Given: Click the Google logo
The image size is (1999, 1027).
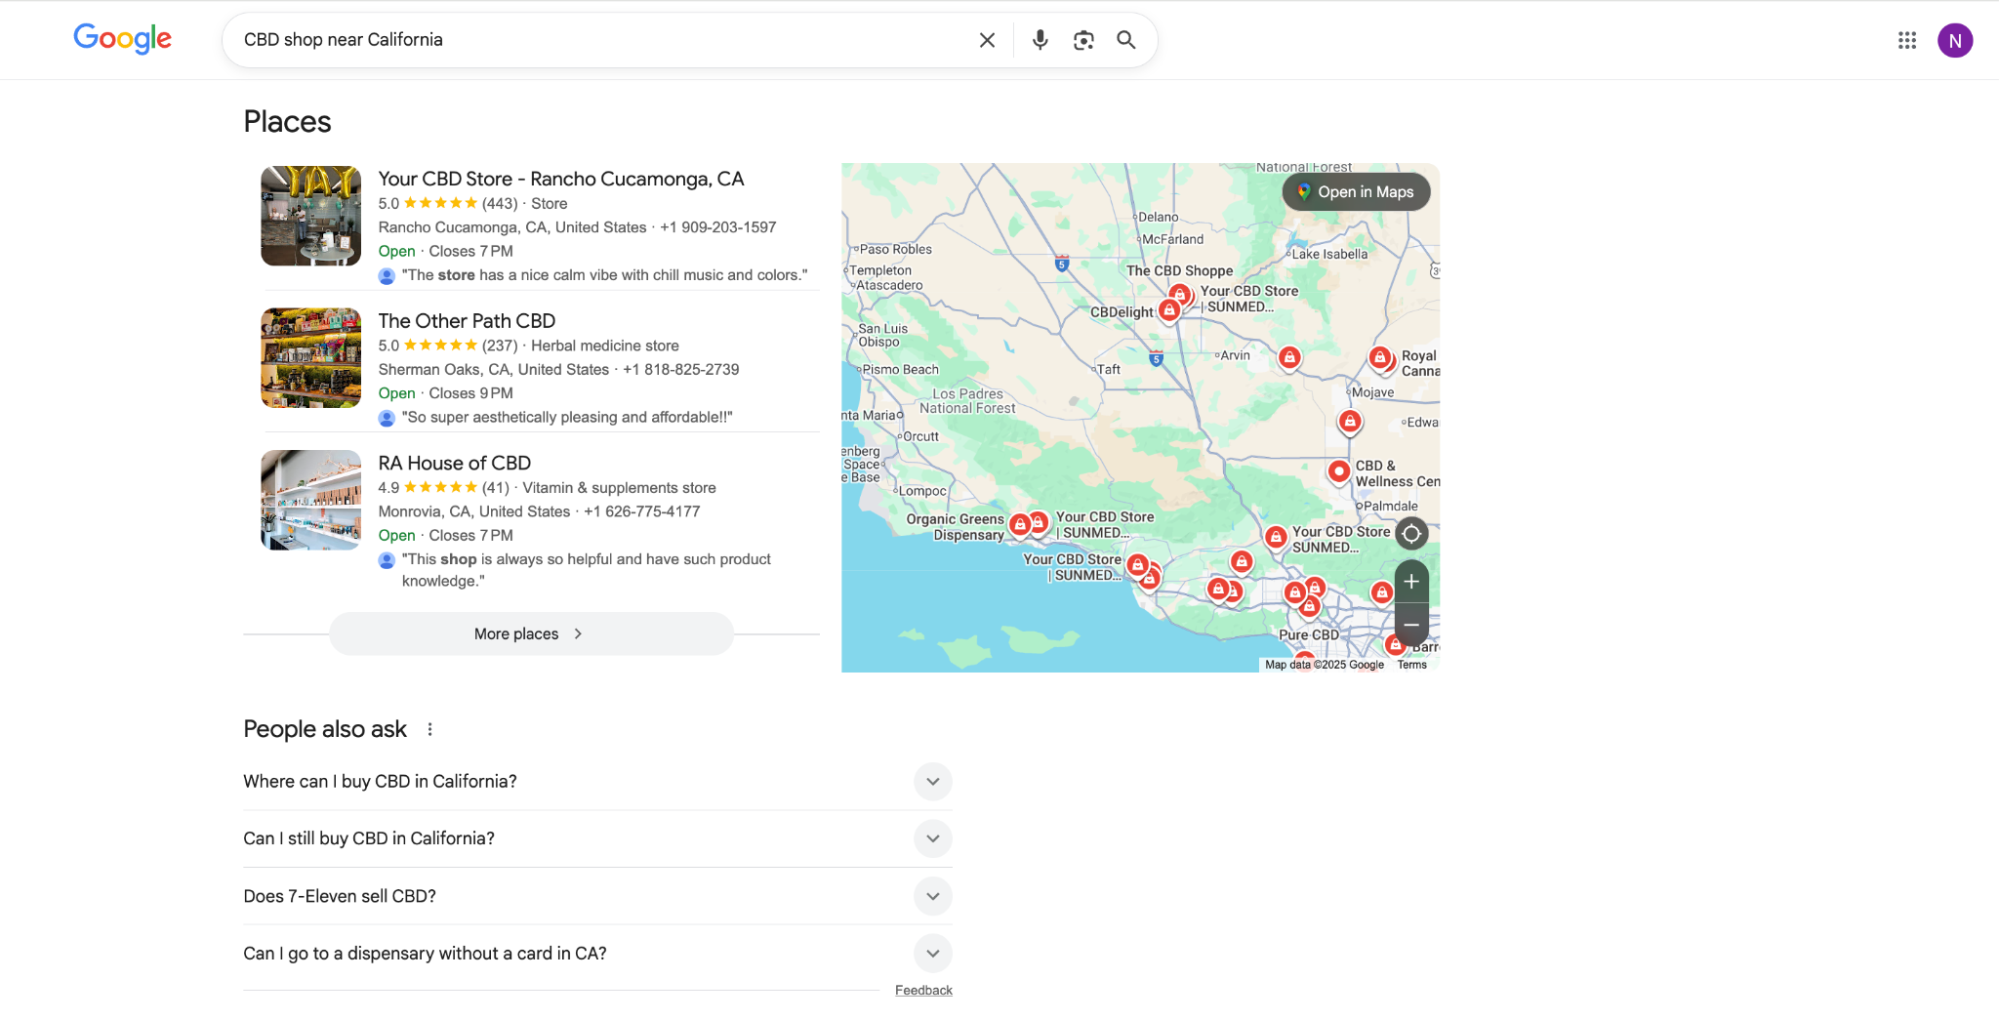Looking at the screenshot, I should click(122, 39).
